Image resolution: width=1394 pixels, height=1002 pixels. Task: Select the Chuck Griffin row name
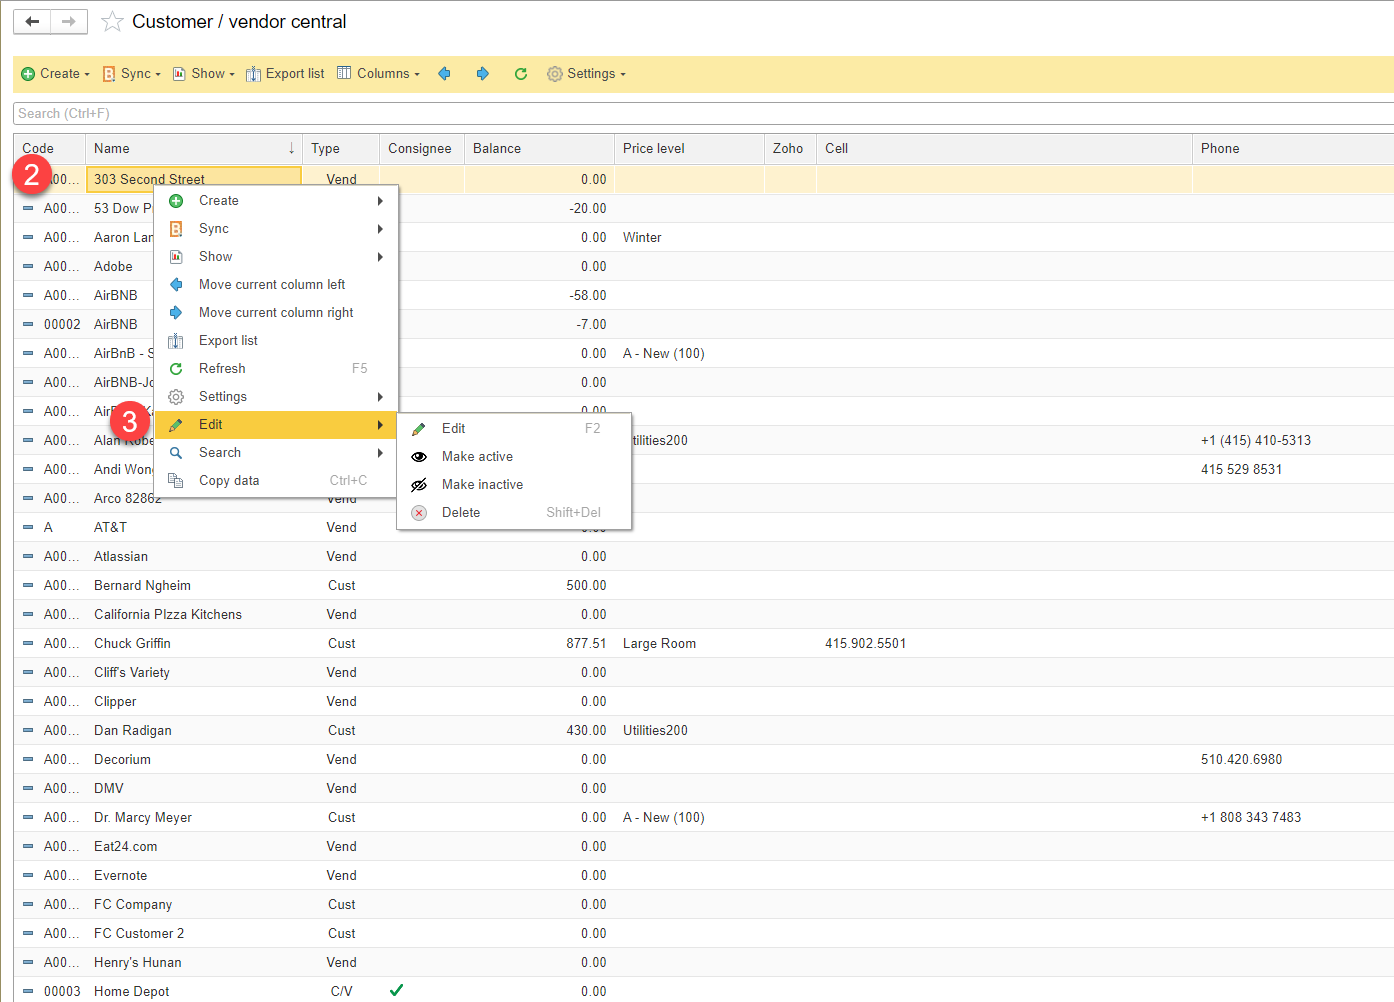click(x=132, y=643)
